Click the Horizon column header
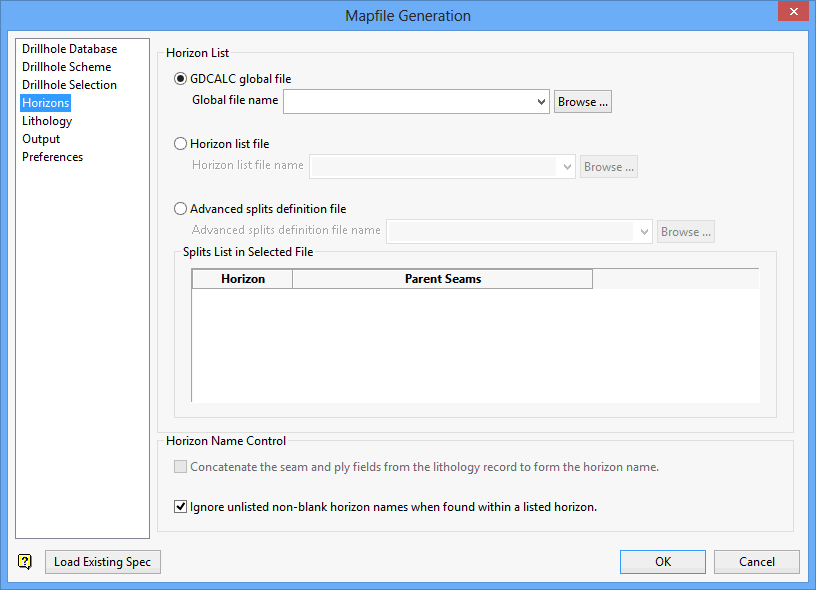 tap(242, 279)
